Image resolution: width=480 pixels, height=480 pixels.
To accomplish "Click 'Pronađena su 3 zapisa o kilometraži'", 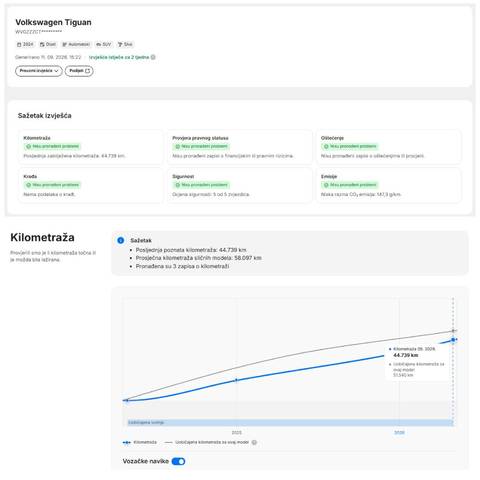I will 182,266.
